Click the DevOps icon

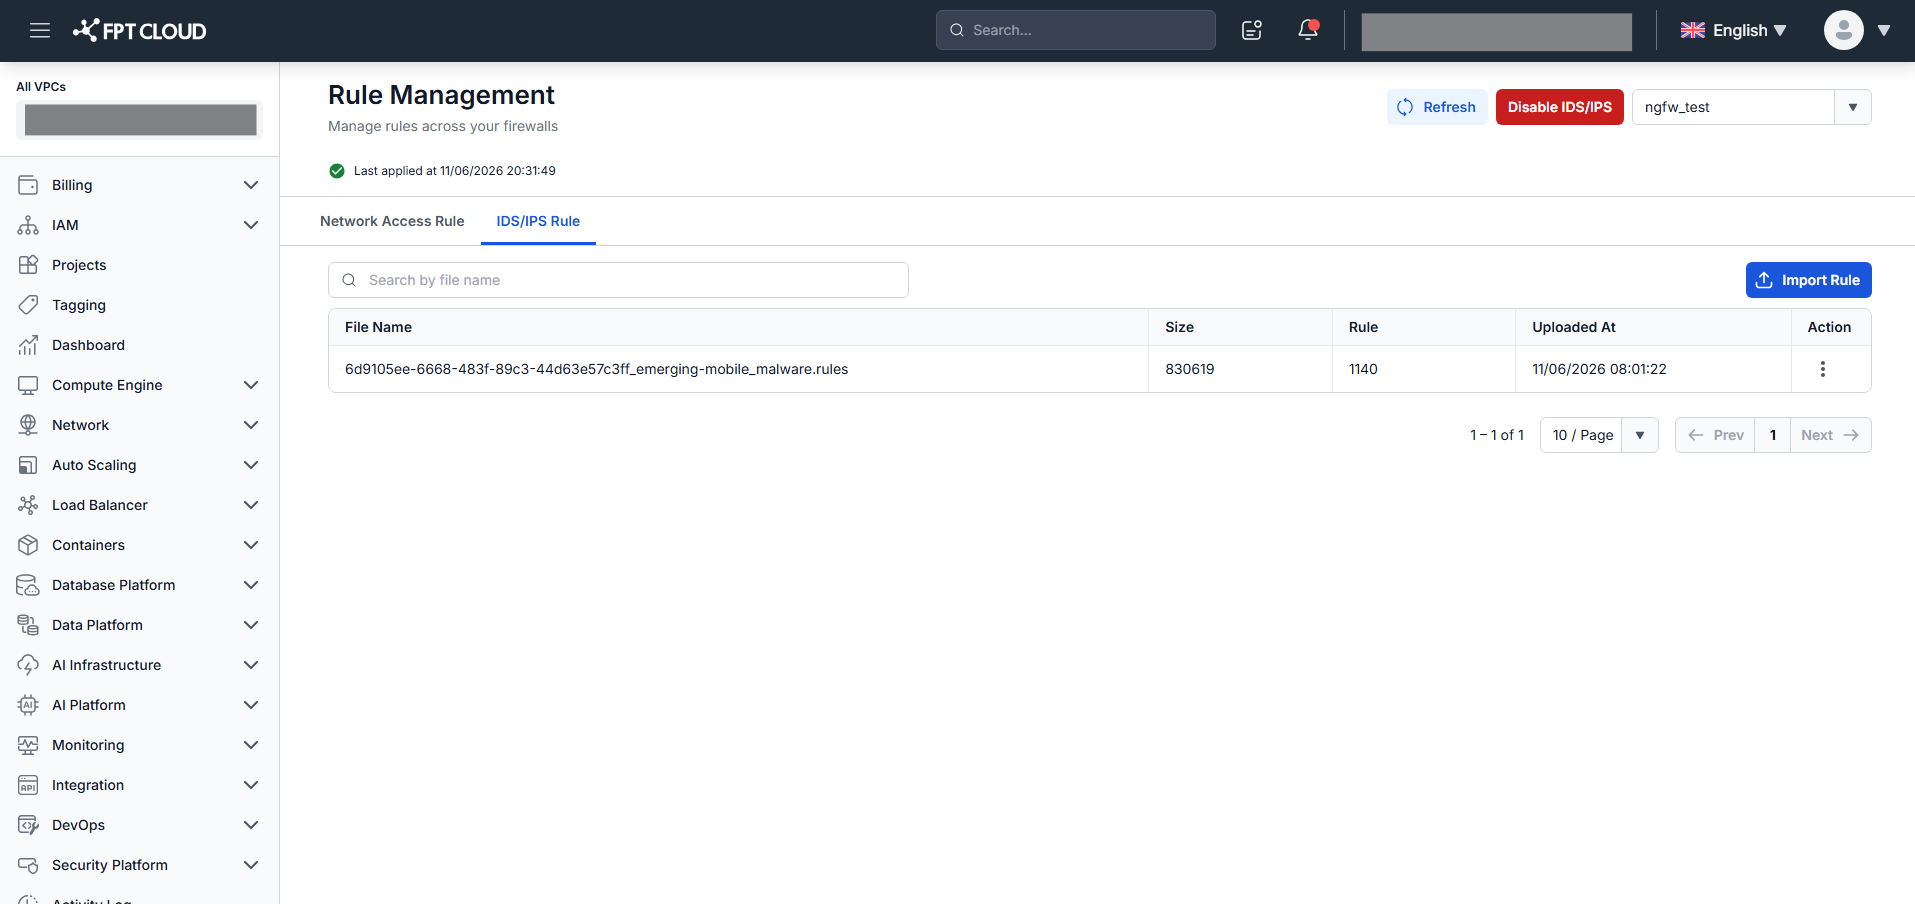(x=28, y=825)
